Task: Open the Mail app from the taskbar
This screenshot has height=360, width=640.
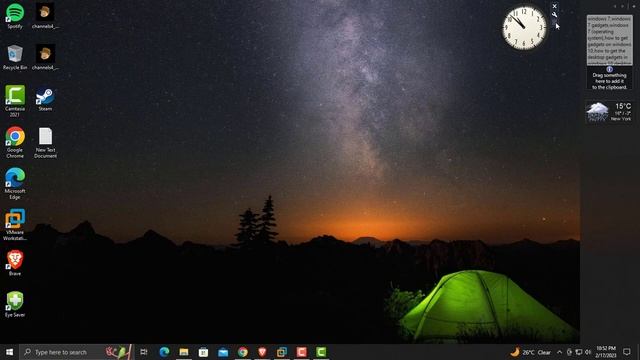Action: coord(223,352)
